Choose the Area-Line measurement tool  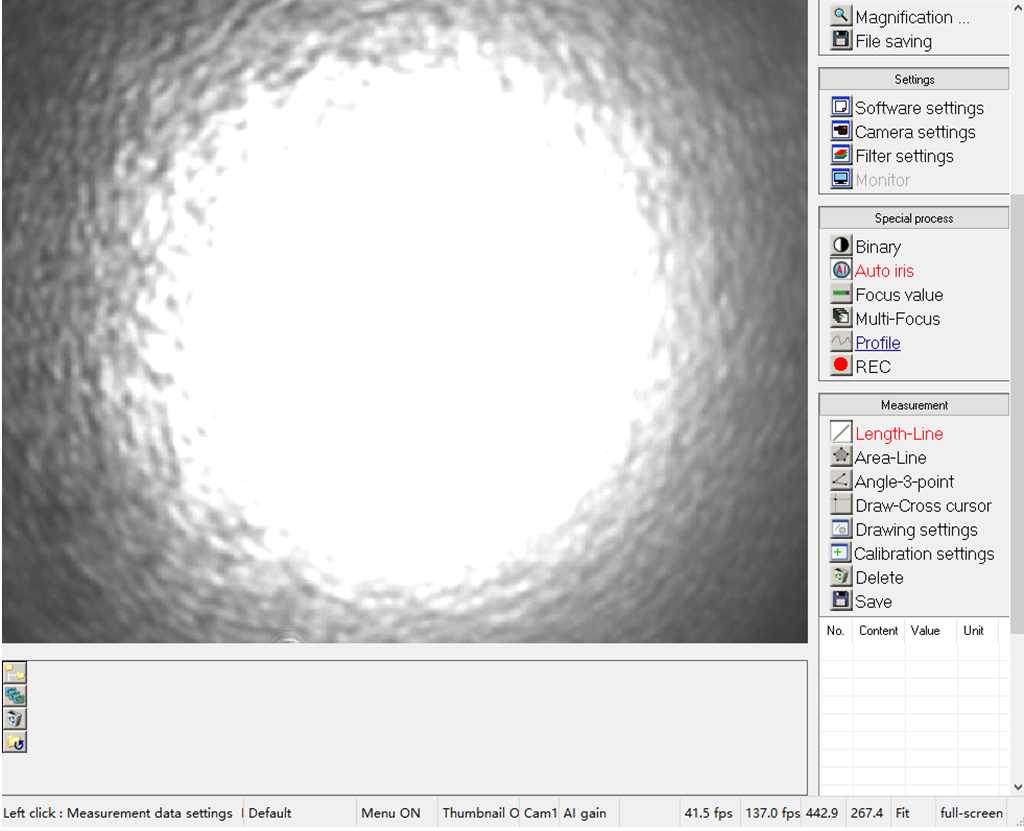890,458
